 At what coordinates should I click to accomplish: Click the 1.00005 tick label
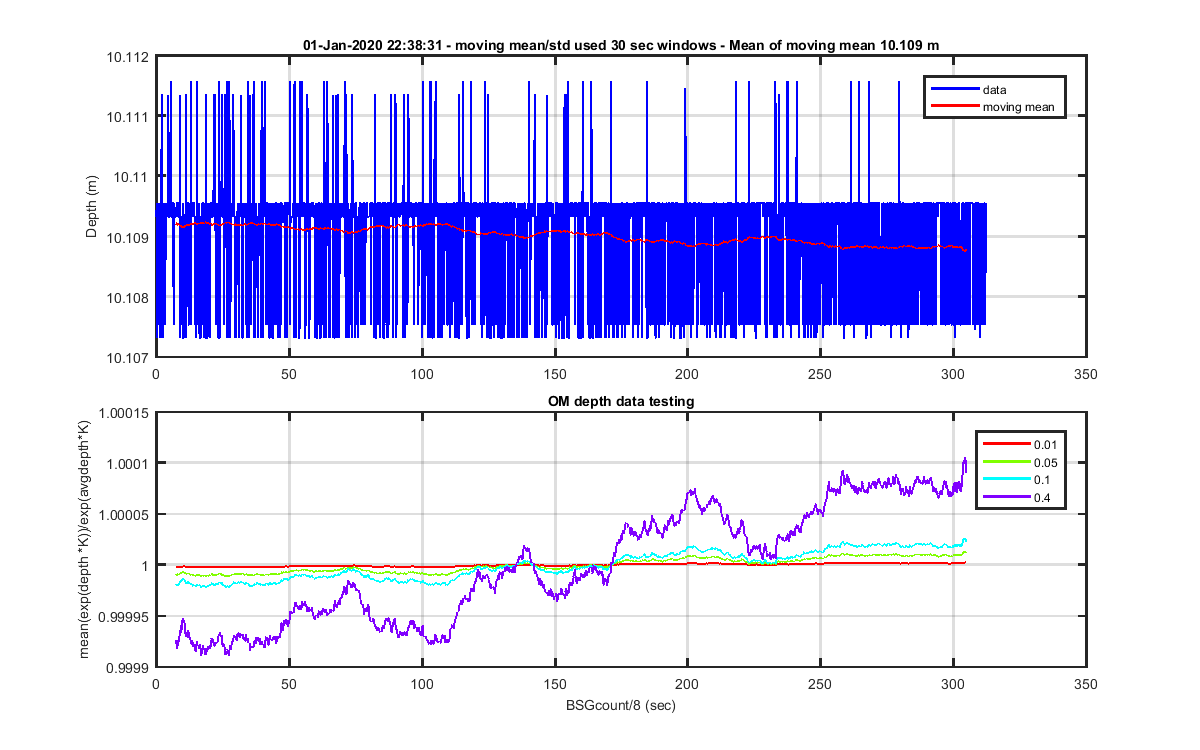tap(126, 515)
